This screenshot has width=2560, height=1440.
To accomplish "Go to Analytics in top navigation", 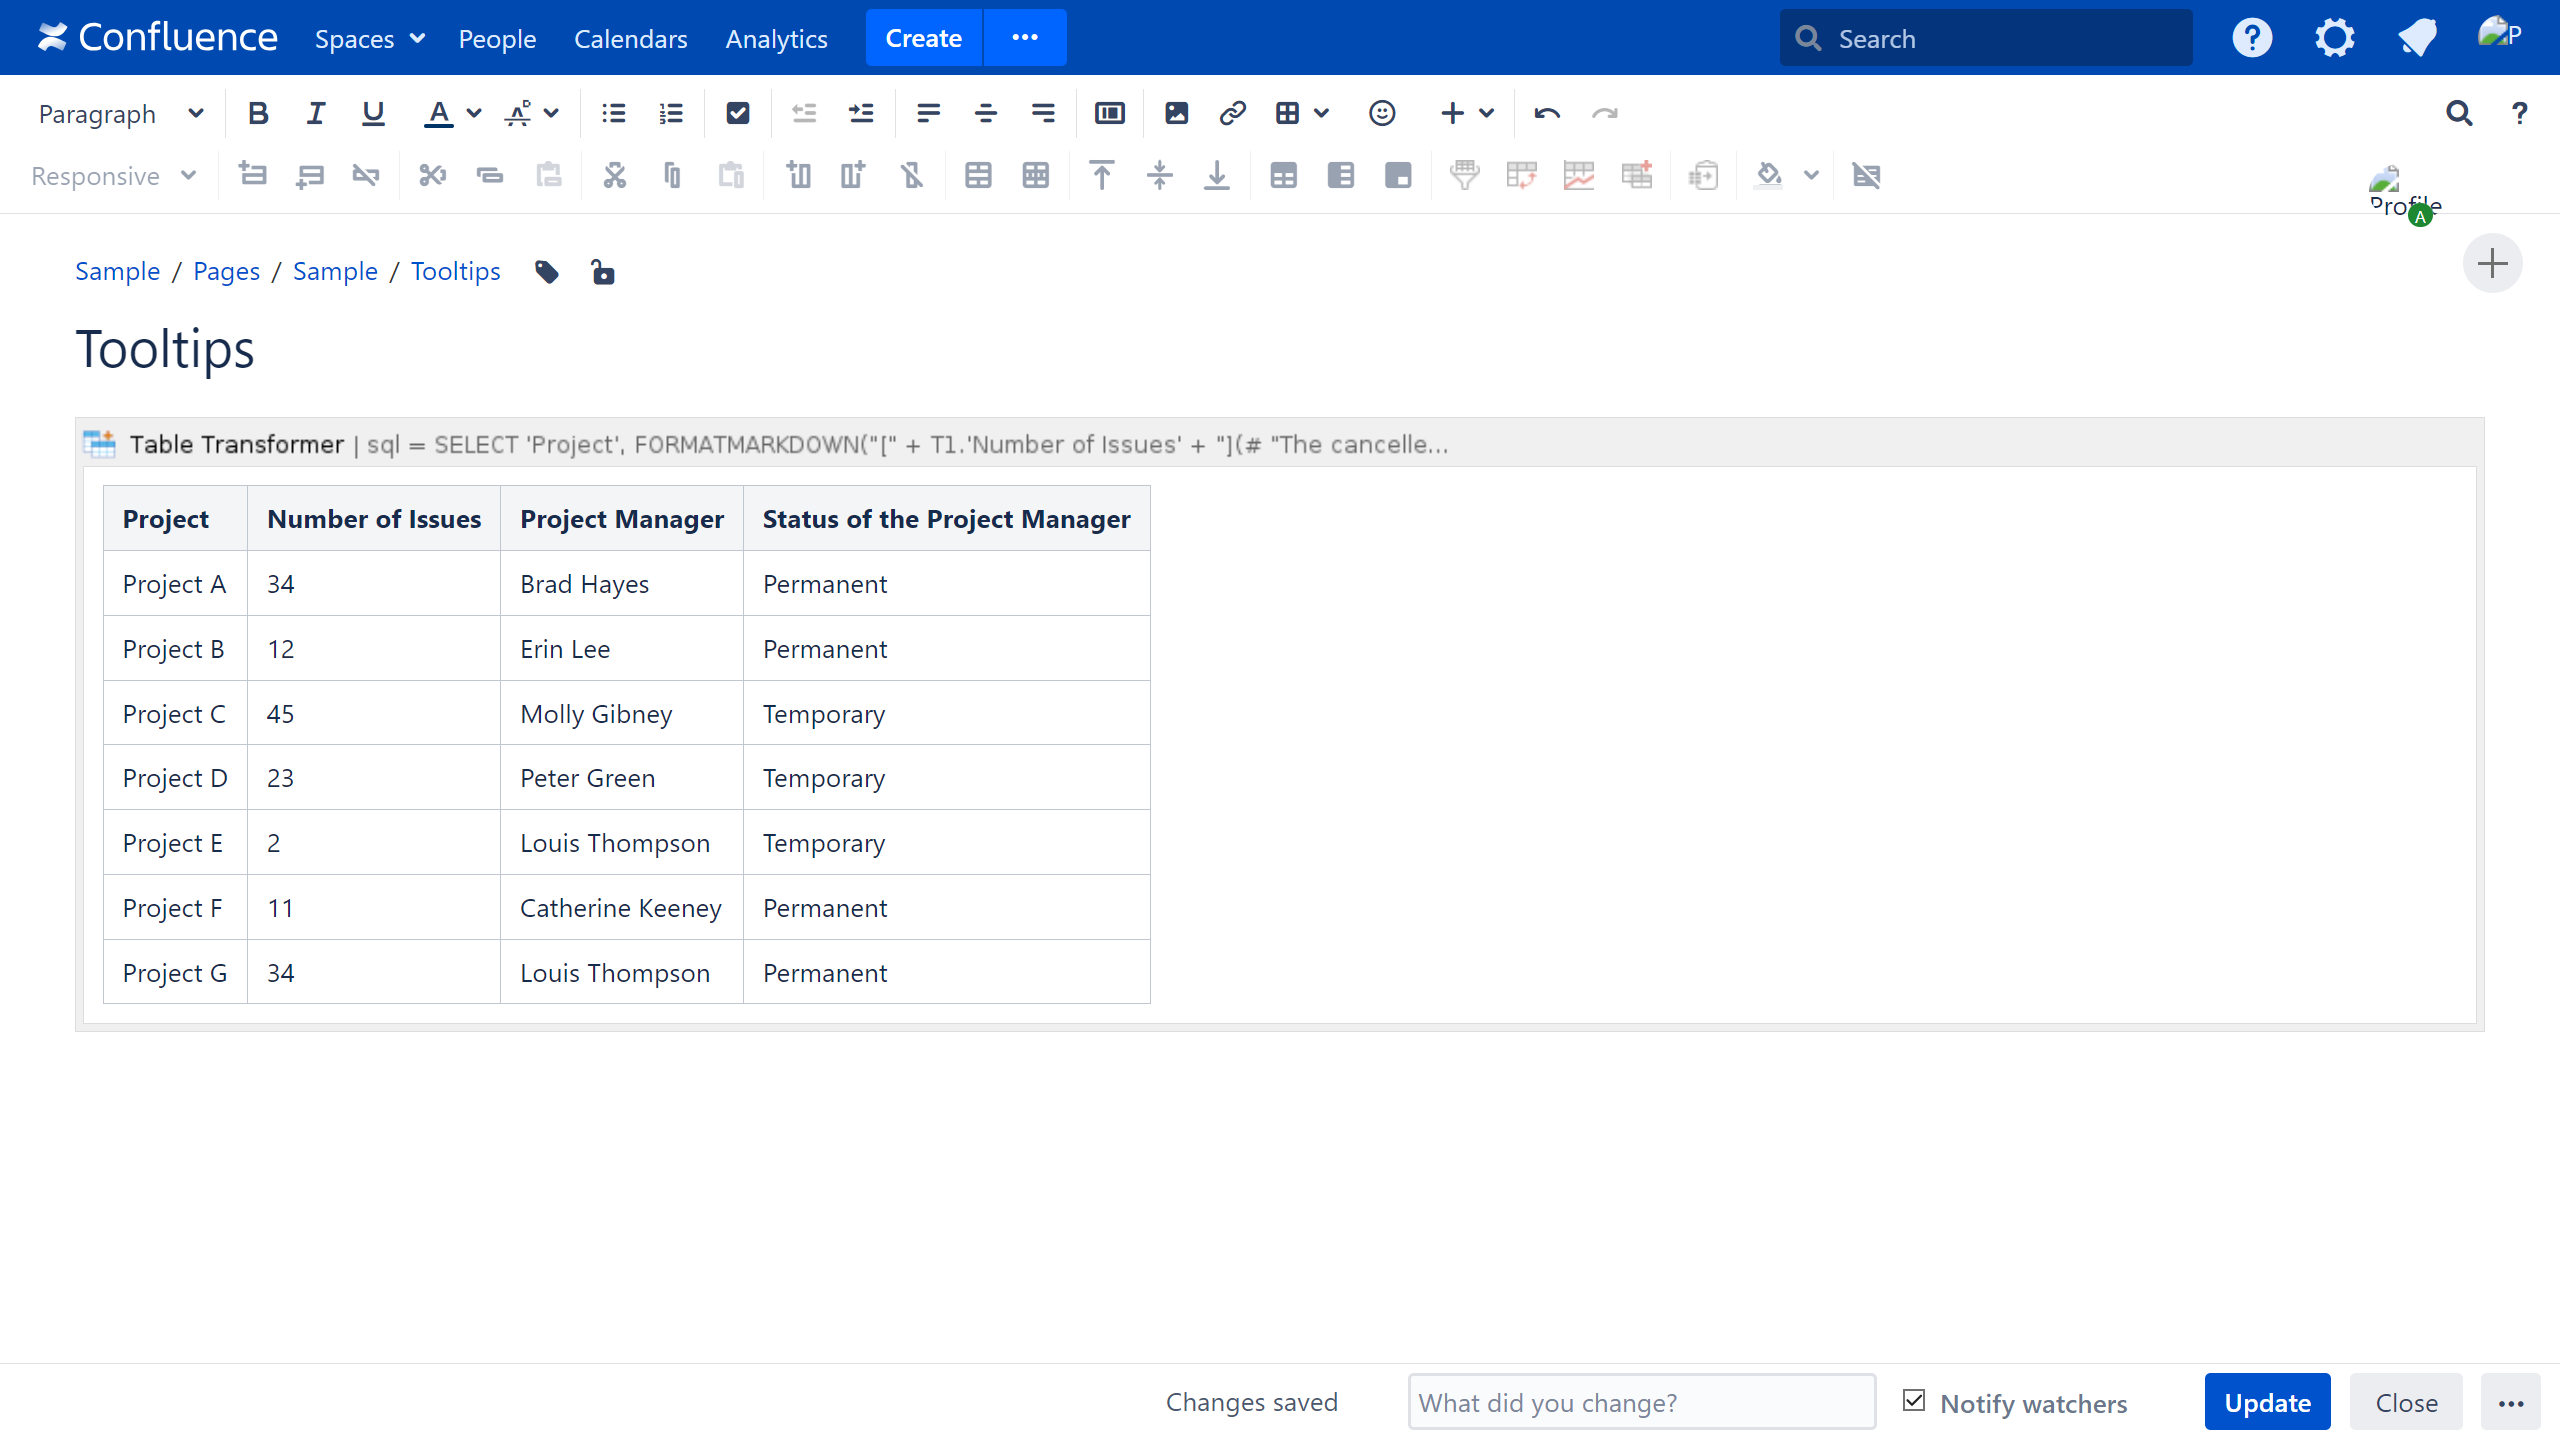I will click(x=776, y=38).
